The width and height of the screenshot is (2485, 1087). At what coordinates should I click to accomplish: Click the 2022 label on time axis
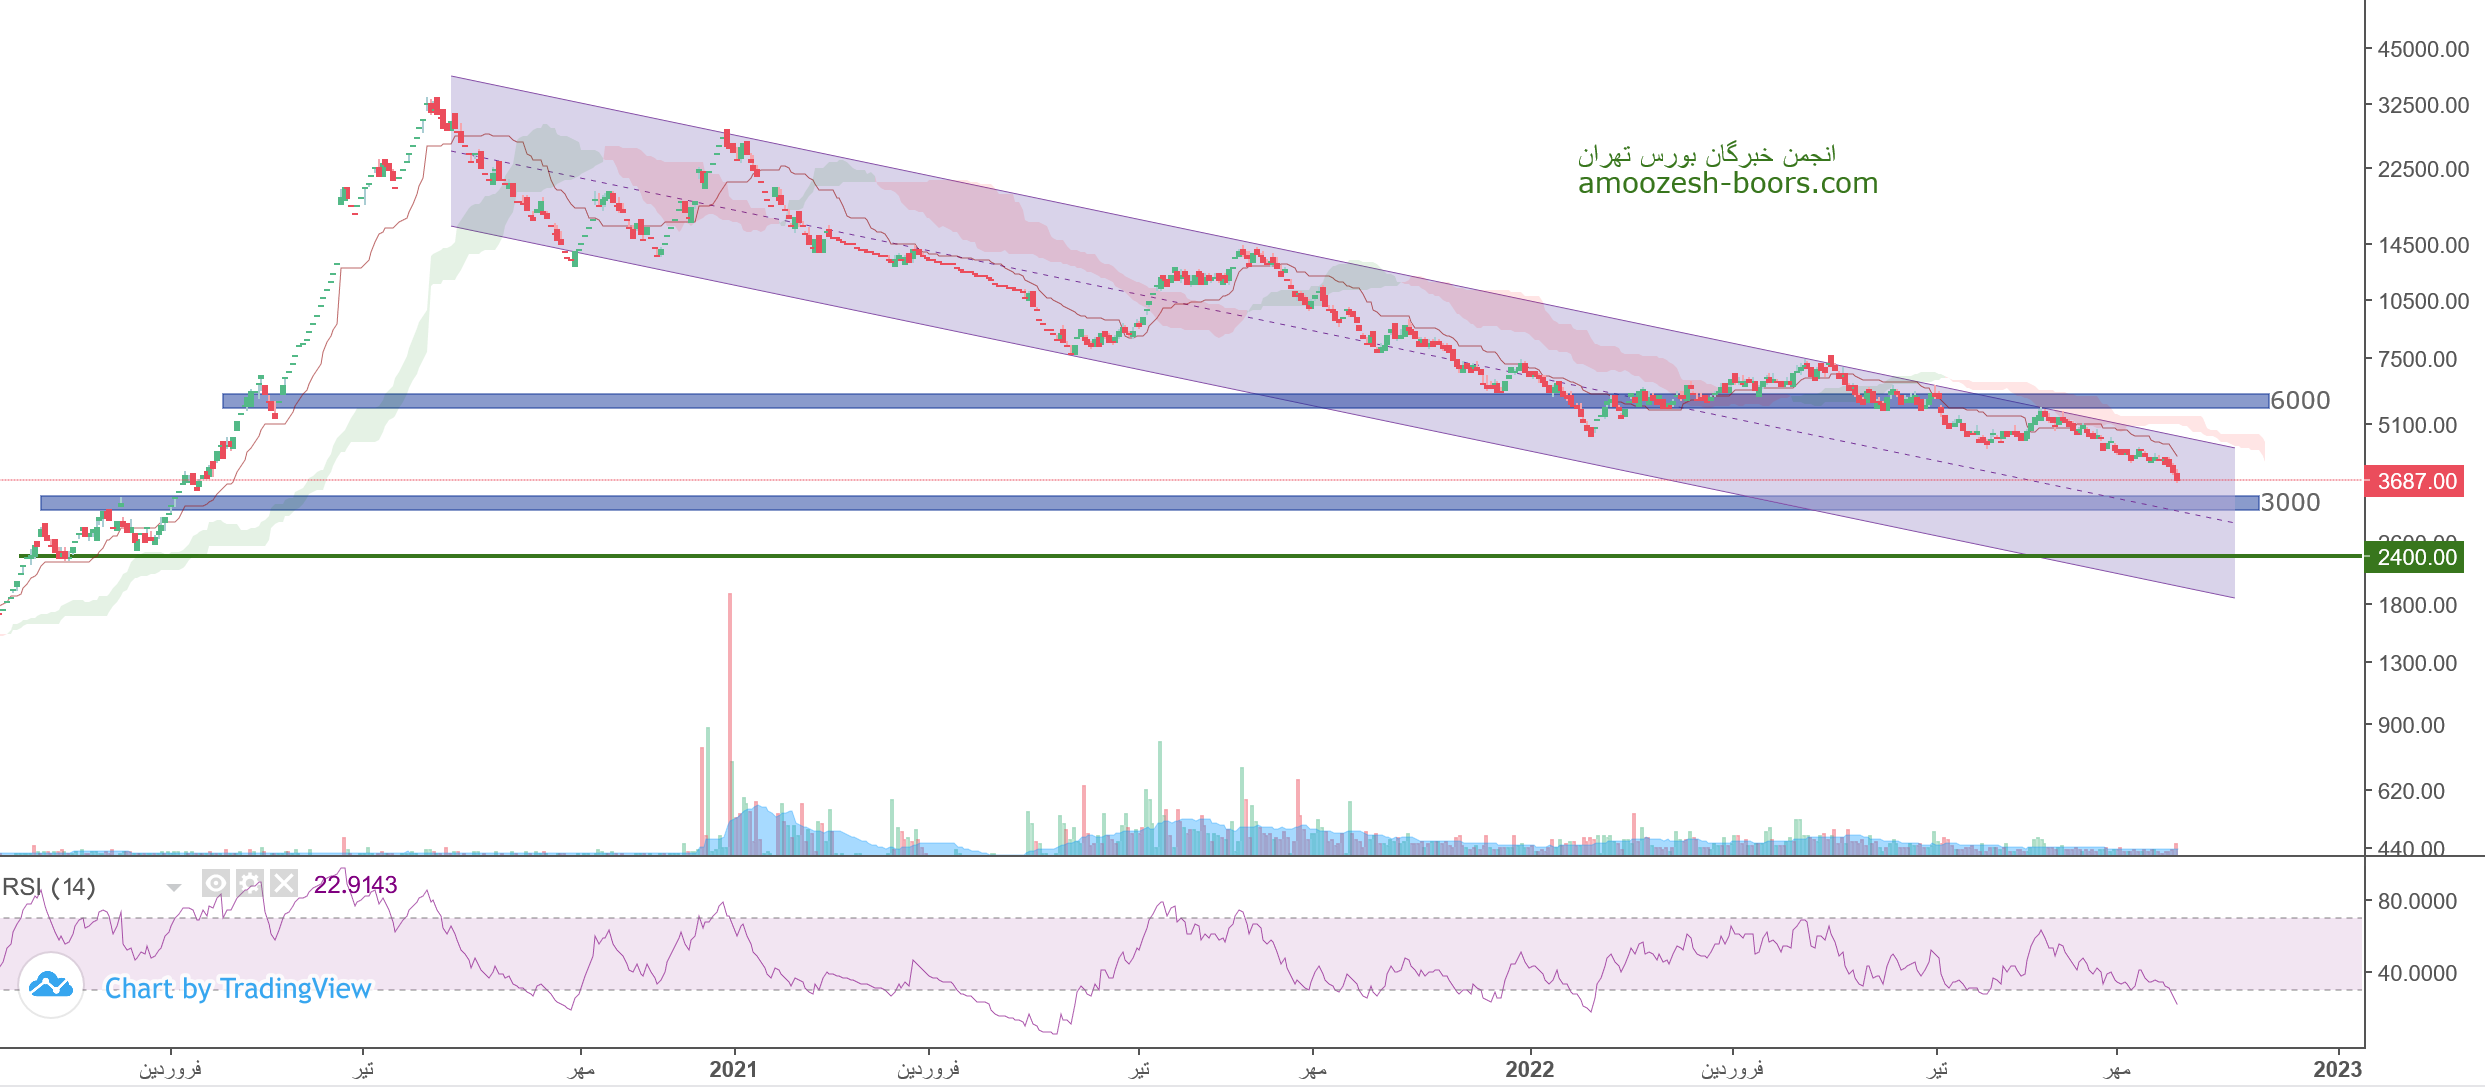[x=1529, y=1069]
